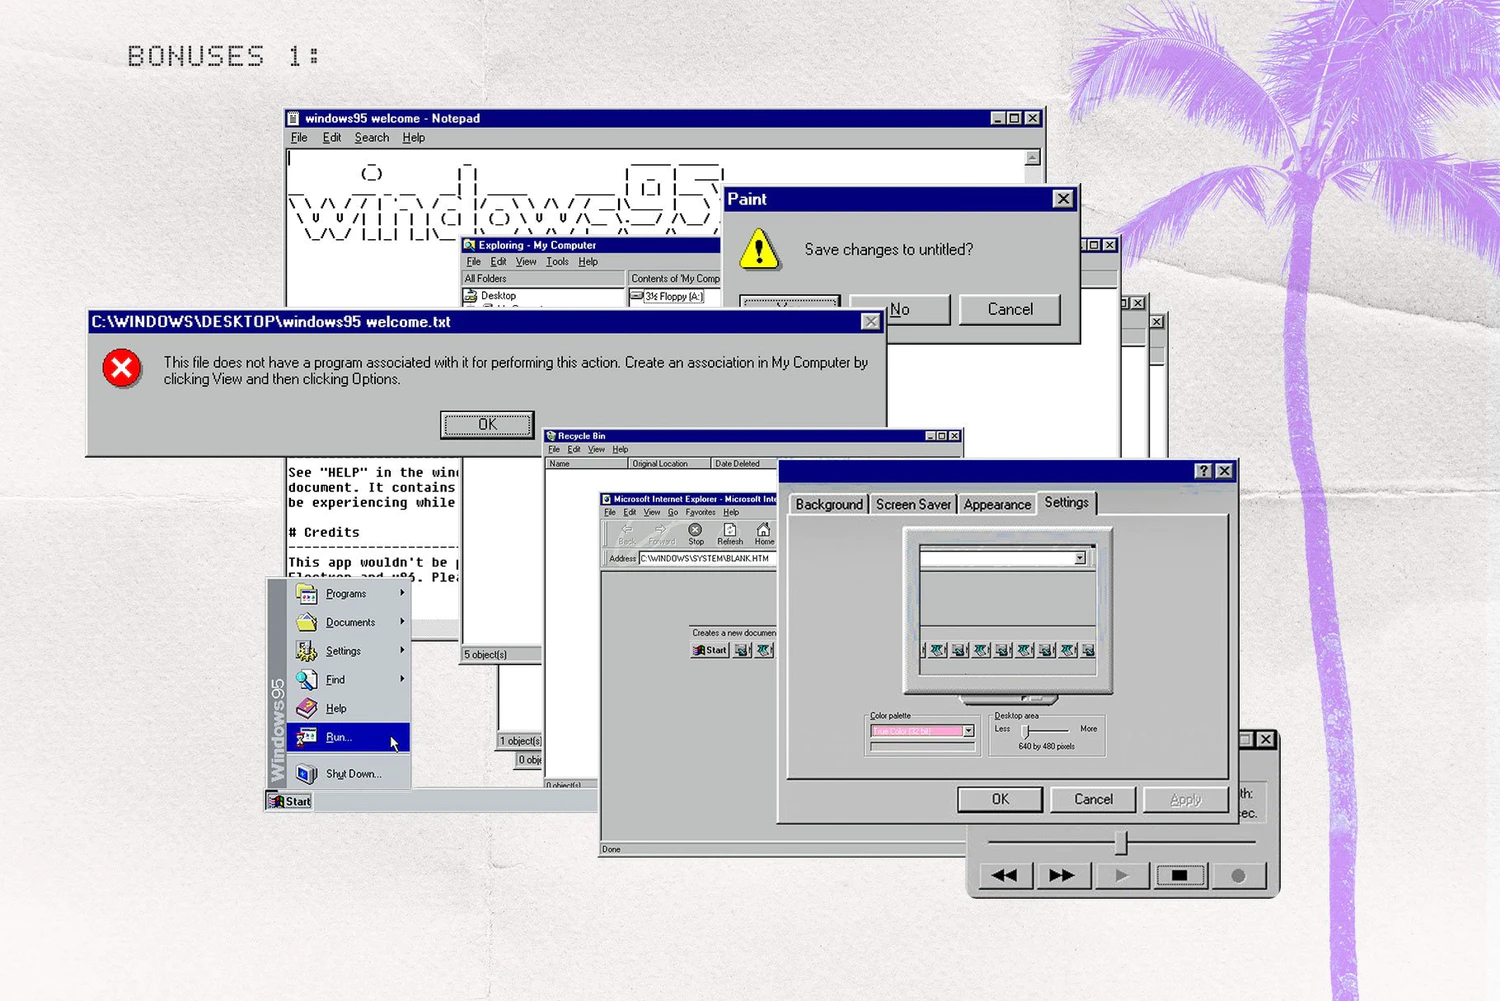Click the Start button on the taskbar

click(x=288, y=800)
